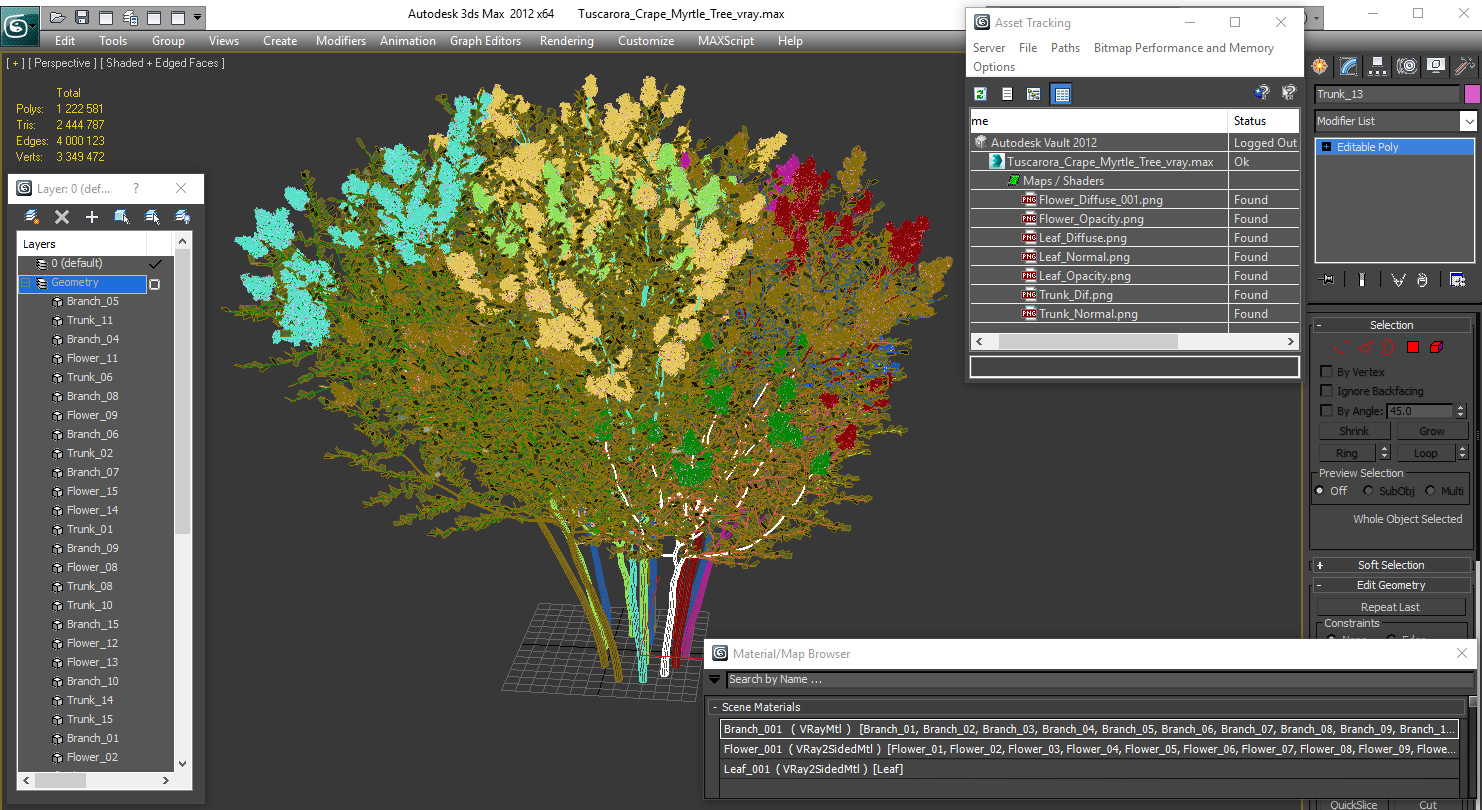Collapse the Geometry layer tree node
This screenshot has height=810, width=1482.
pos(25,283)
